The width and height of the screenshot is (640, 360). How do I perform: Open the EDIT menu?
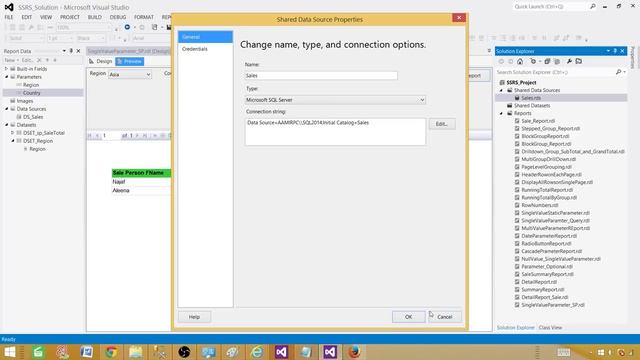[x=27, y=17]
